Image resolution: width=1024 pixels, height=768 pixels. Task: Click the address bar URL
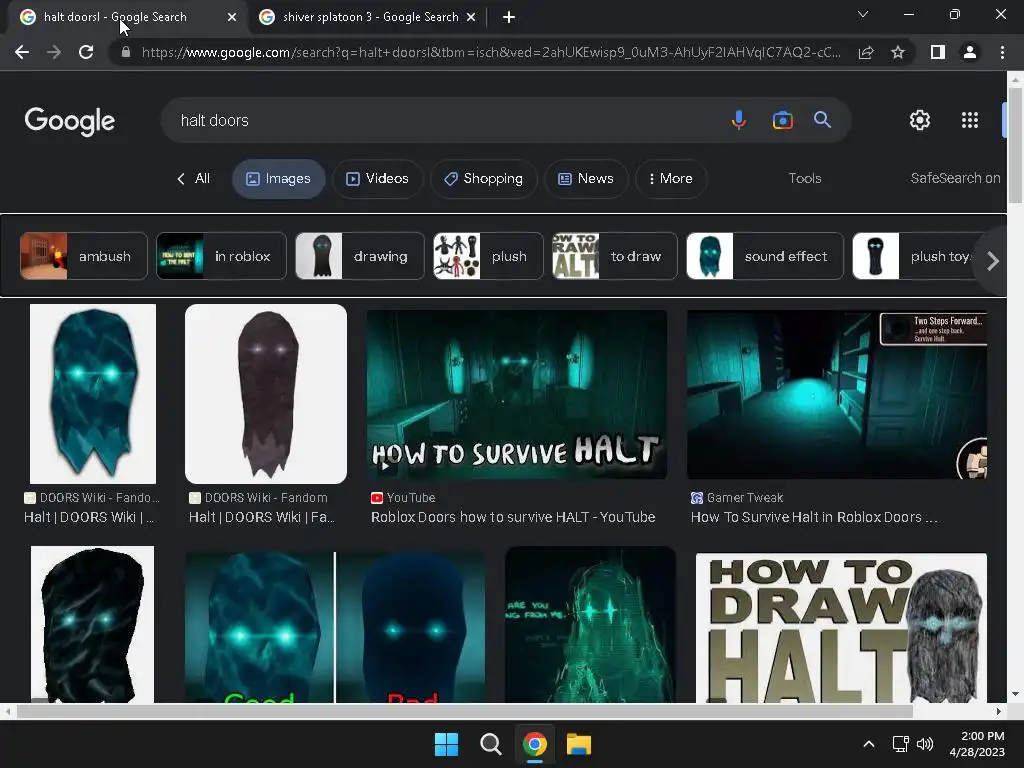pyautogui.click(x=491, y=52)
